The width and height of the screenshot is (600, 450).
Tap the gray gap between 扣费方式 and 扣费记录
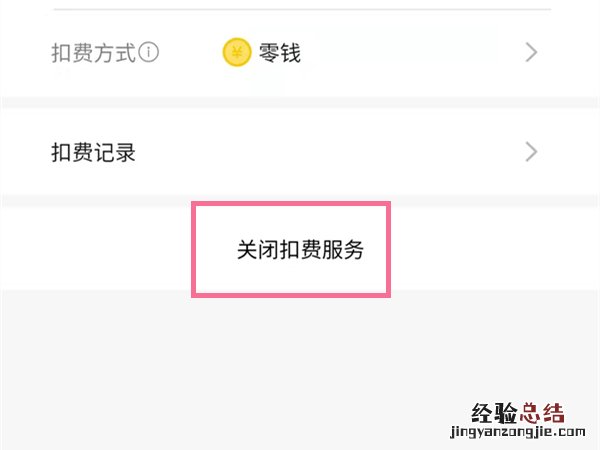click(x=300, y=102)
